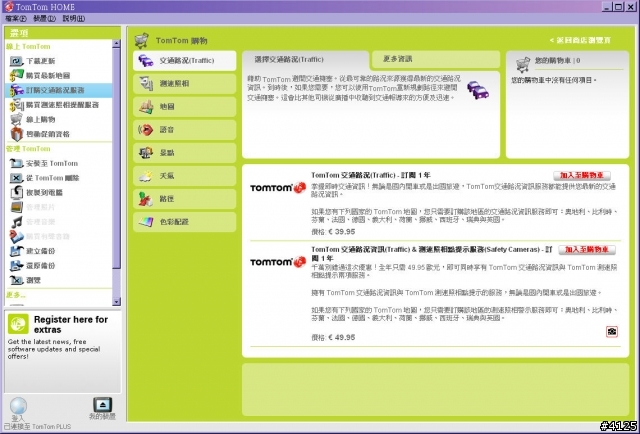Image resolution: width=640 pixels, height=434 pixels.
Task: Open the 景點 points of interest category
Action: [184, 153]
